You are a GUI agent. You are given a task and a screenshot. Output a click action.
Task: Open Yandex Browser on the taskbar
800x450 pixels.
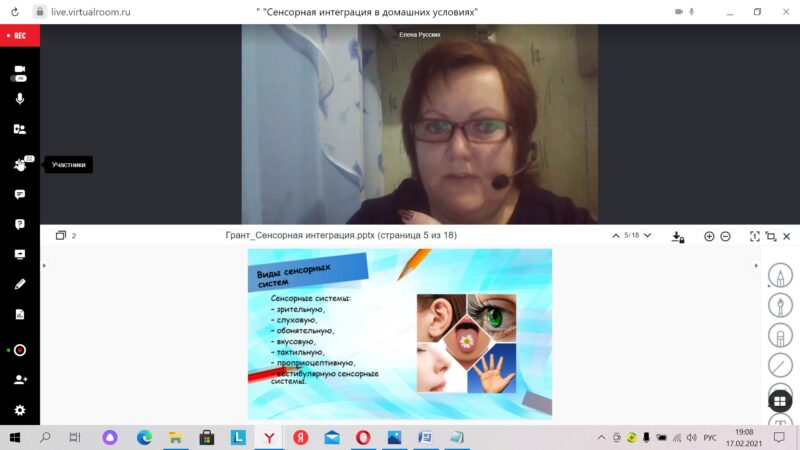[x=269, y=437]
